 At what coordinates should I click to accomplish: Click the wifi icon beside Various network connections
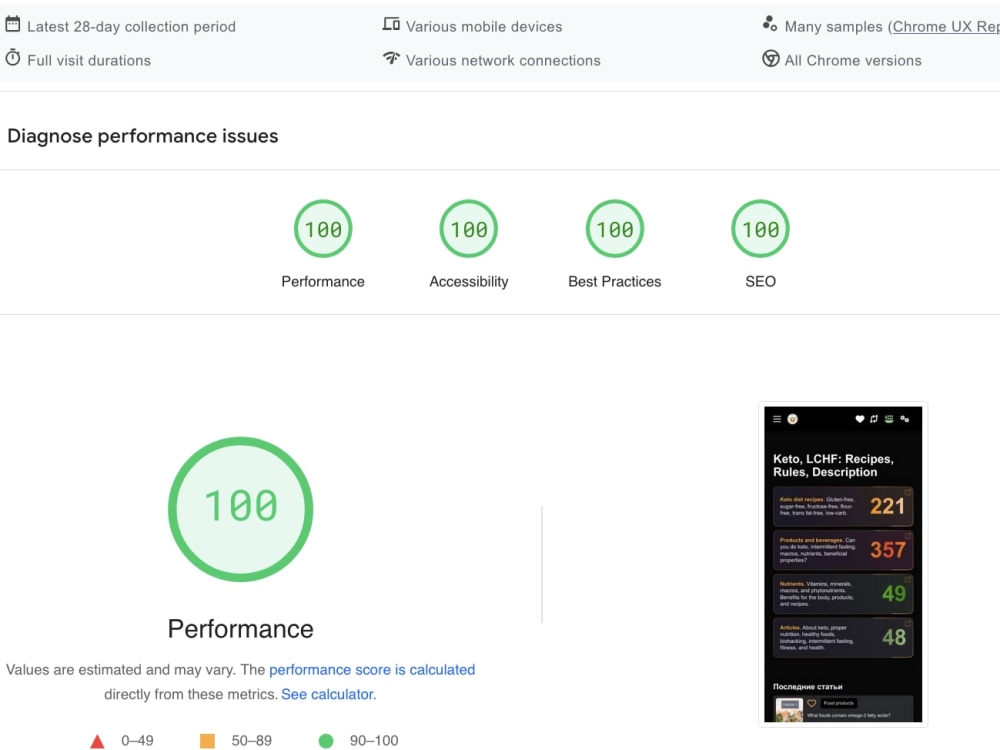[391, 58]
